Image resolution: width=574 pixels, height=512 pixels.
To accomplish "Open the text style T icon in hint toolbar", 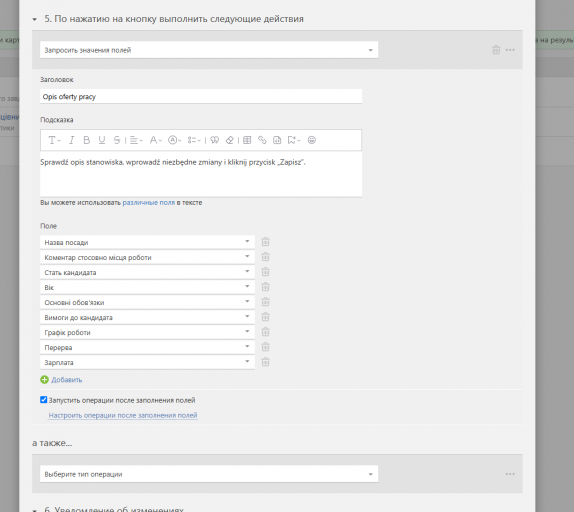I will [x=54, y=140].
